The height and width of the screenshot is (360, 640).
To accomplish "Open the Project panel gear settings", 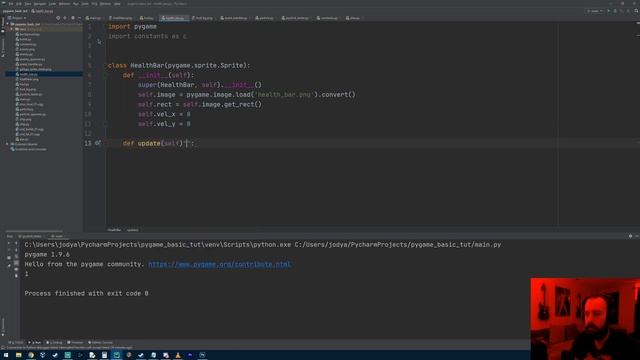I will [x=73, y=18].
